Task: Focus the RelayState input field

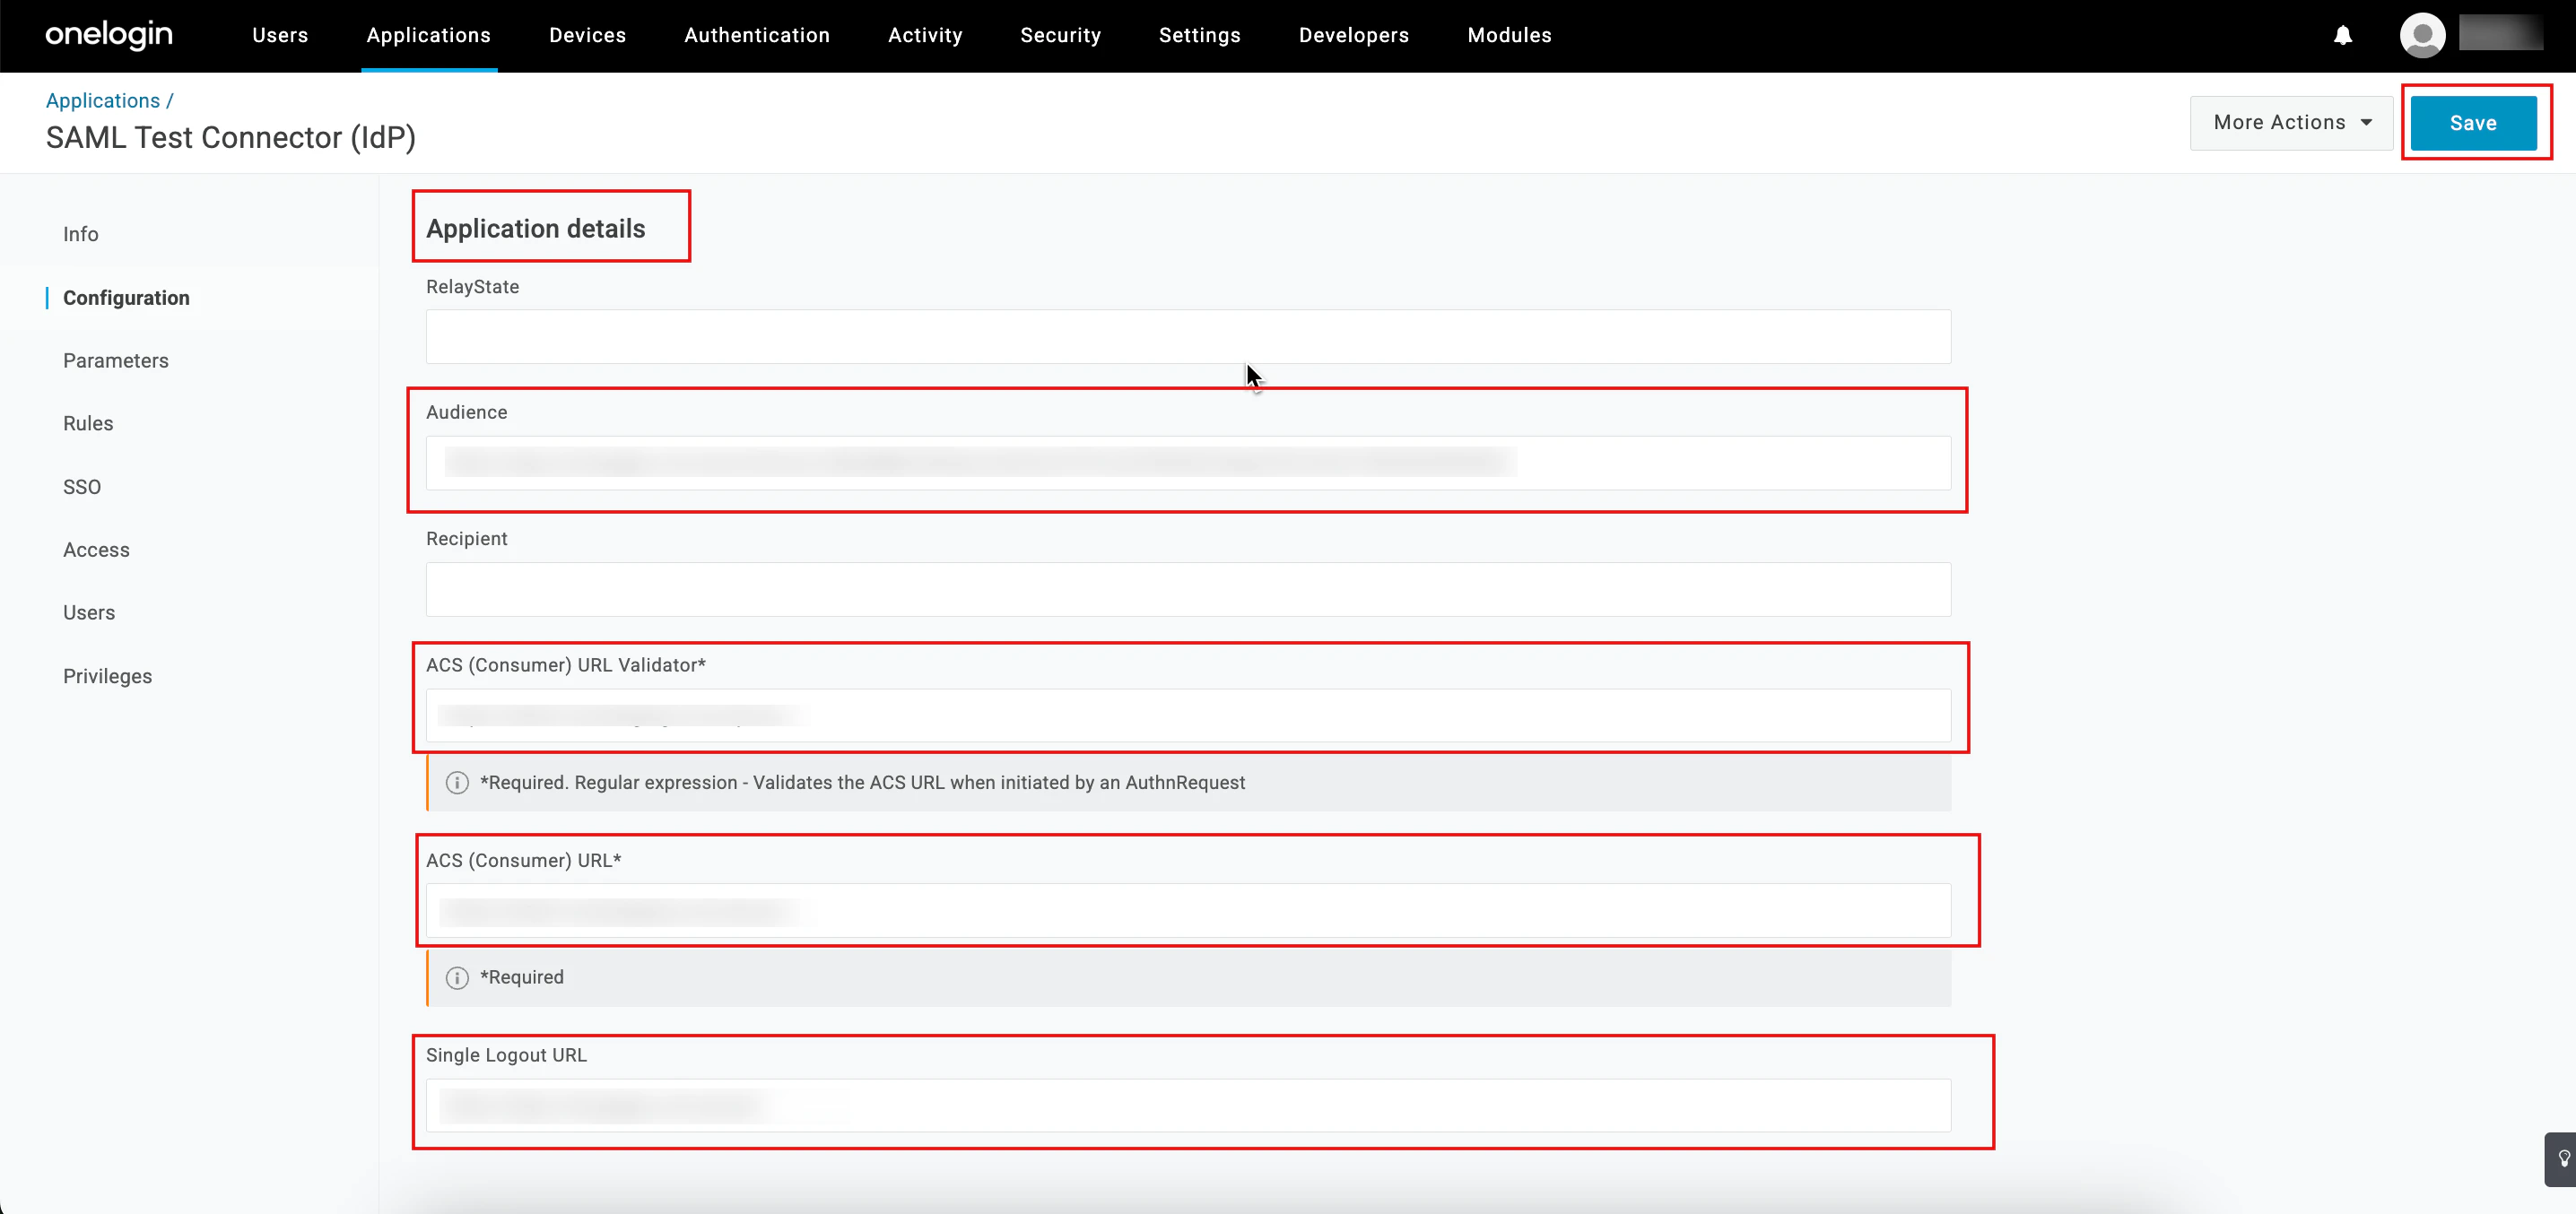Action: pos(1187,337)
